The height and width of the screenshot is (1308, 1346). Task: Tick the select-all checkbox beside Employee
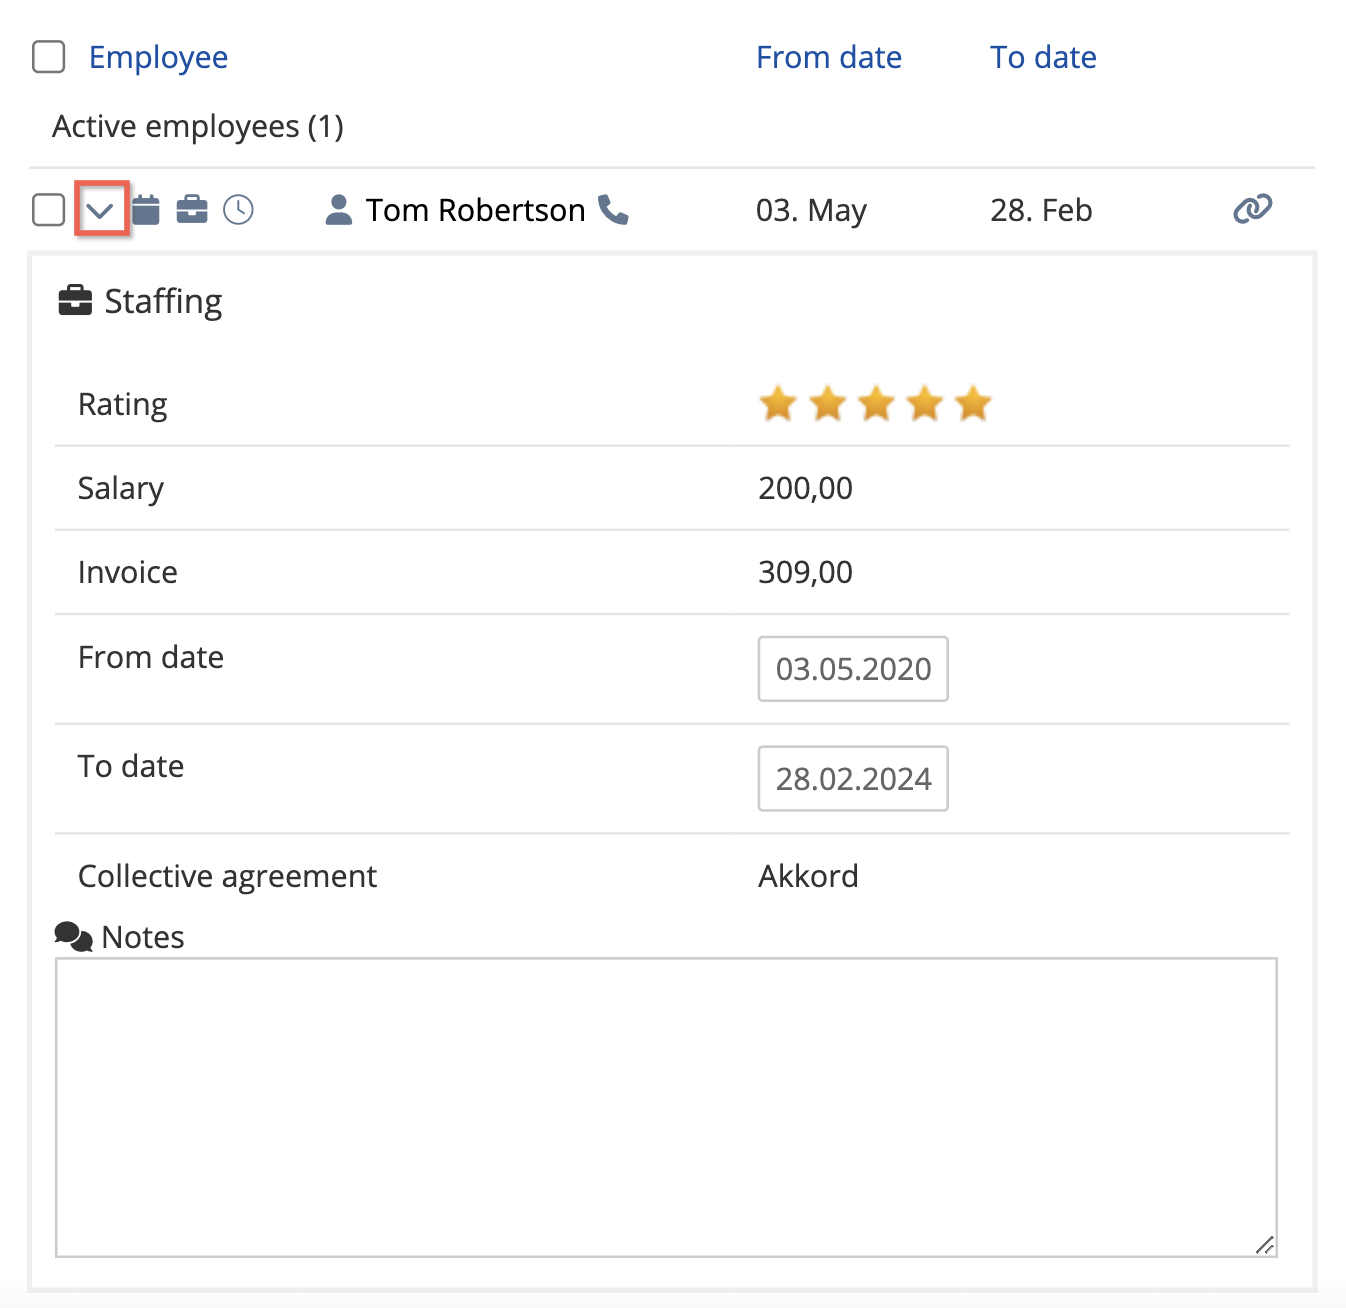(x=49, y=57)
